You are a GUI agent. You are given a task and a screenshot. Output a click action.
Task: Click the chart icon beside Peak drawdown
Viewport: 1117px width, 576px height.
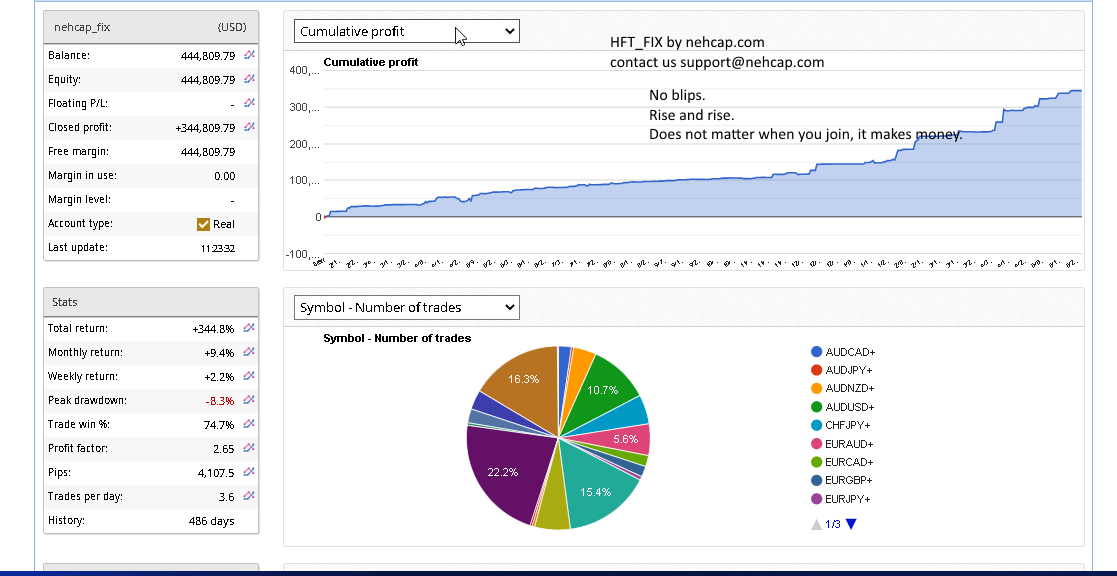tap(250, 400)
